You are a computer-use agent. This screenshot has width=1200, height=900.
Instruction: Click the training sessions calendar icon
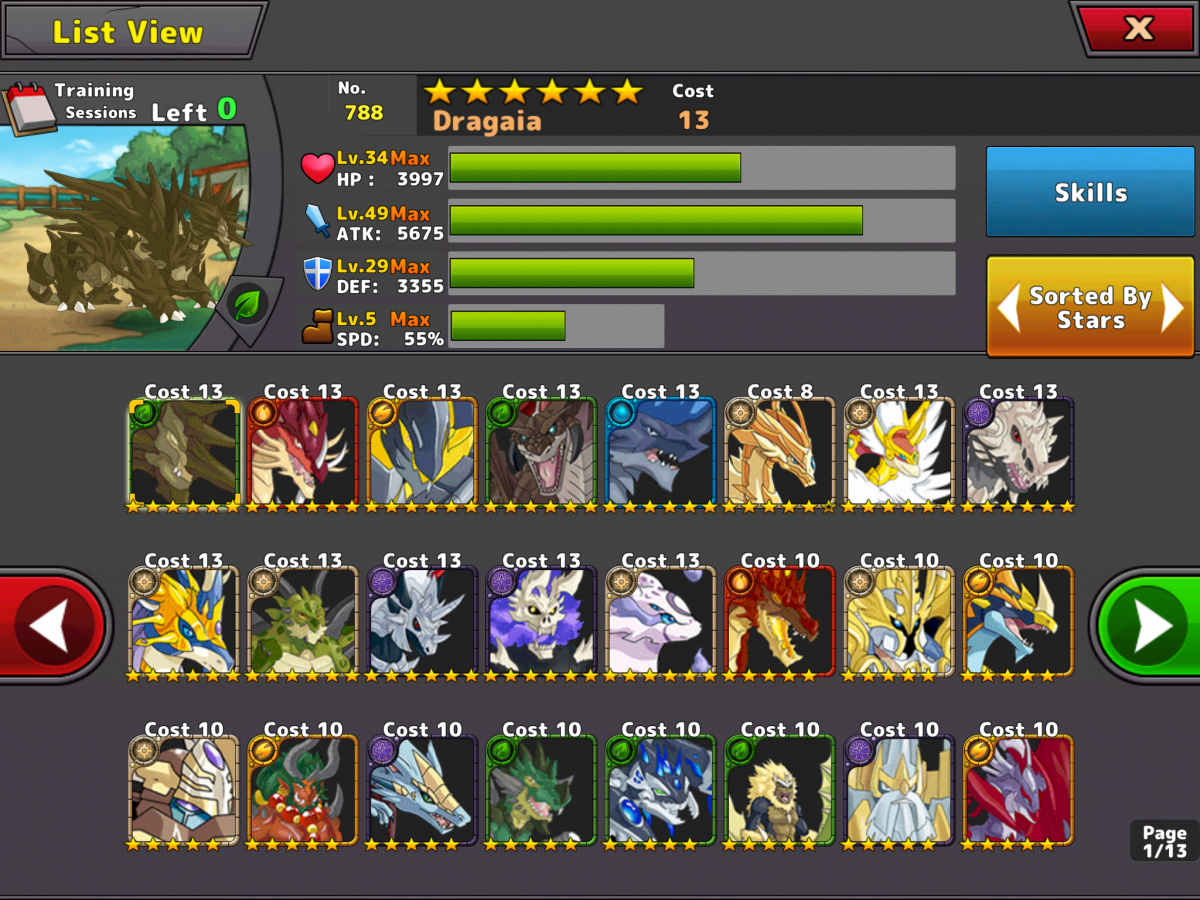point(28,108)
